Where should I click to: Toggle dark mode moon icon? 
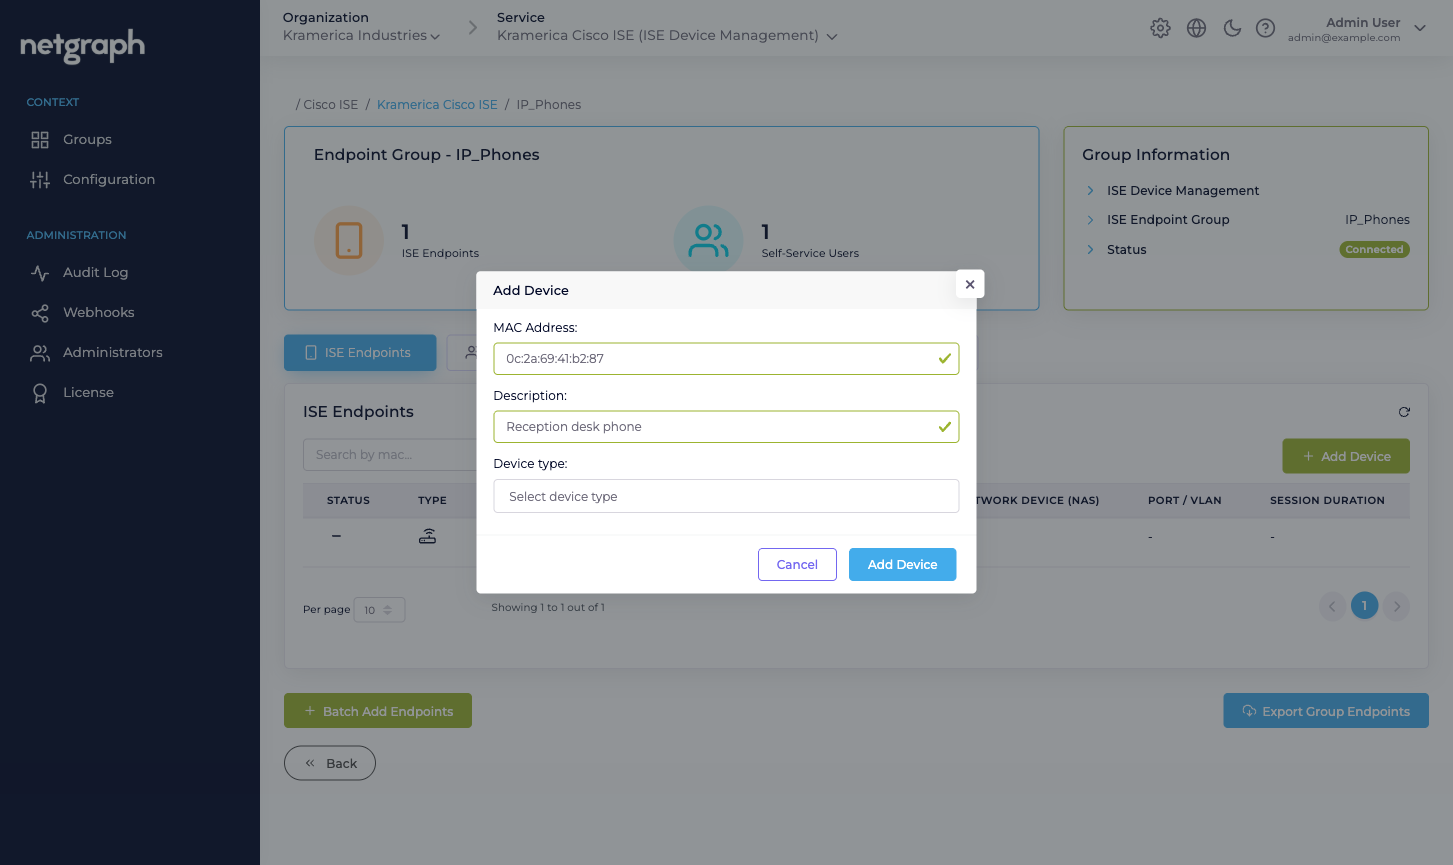pos(1232,28)
